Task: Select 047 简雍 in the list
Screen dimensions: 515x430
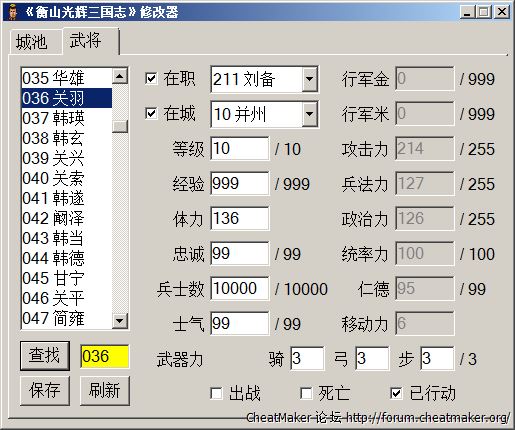Action: [x=67, y=318]
